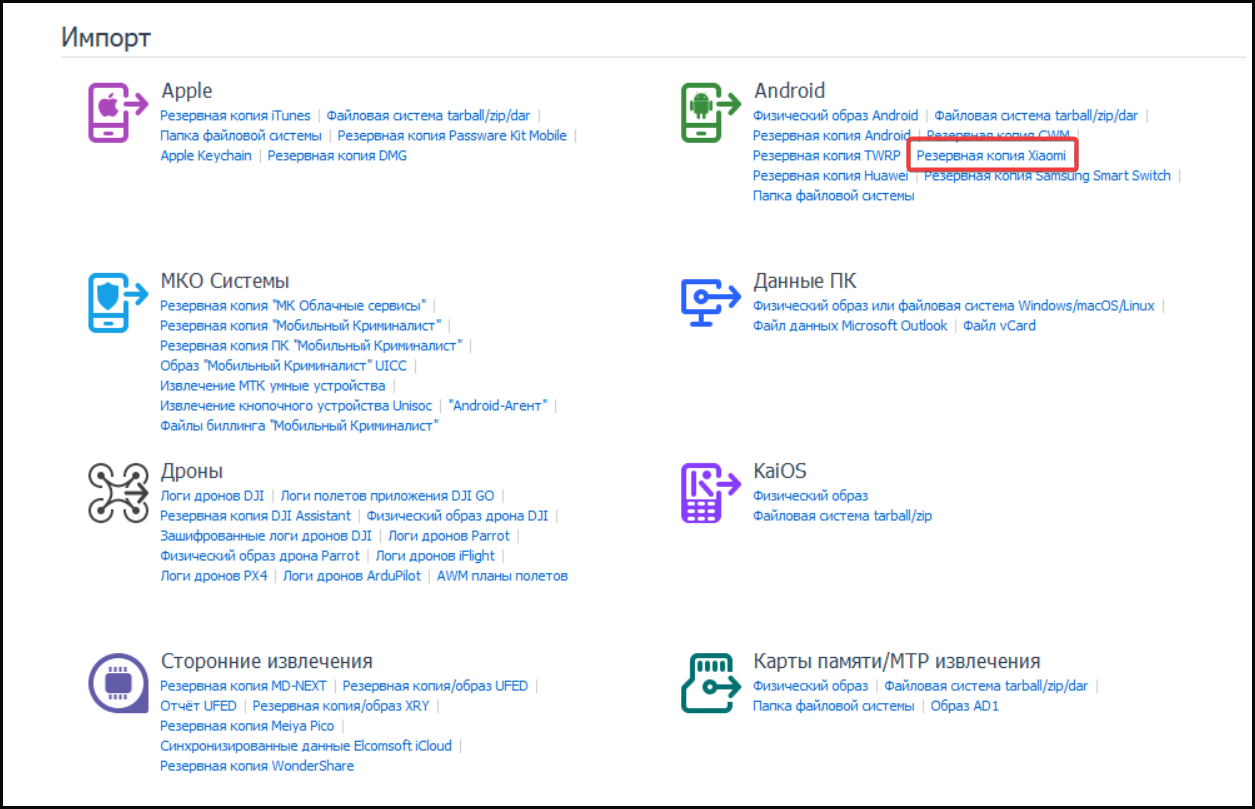The width and height of the screenshot is (1255, 809).
Task: Click the purple KaiOS phone icon
Action: 704,492
